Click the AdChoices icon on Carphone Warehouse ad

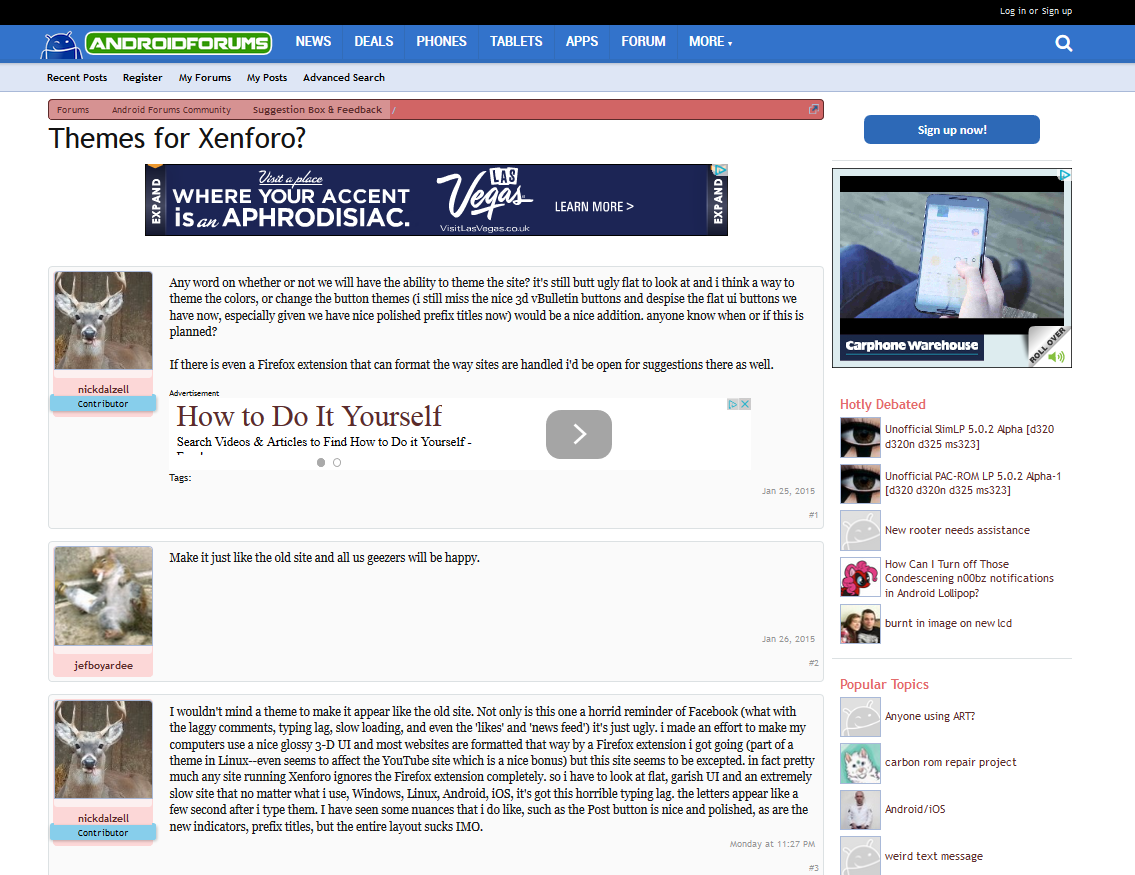pyautogui.click(x=1065, y=175)
